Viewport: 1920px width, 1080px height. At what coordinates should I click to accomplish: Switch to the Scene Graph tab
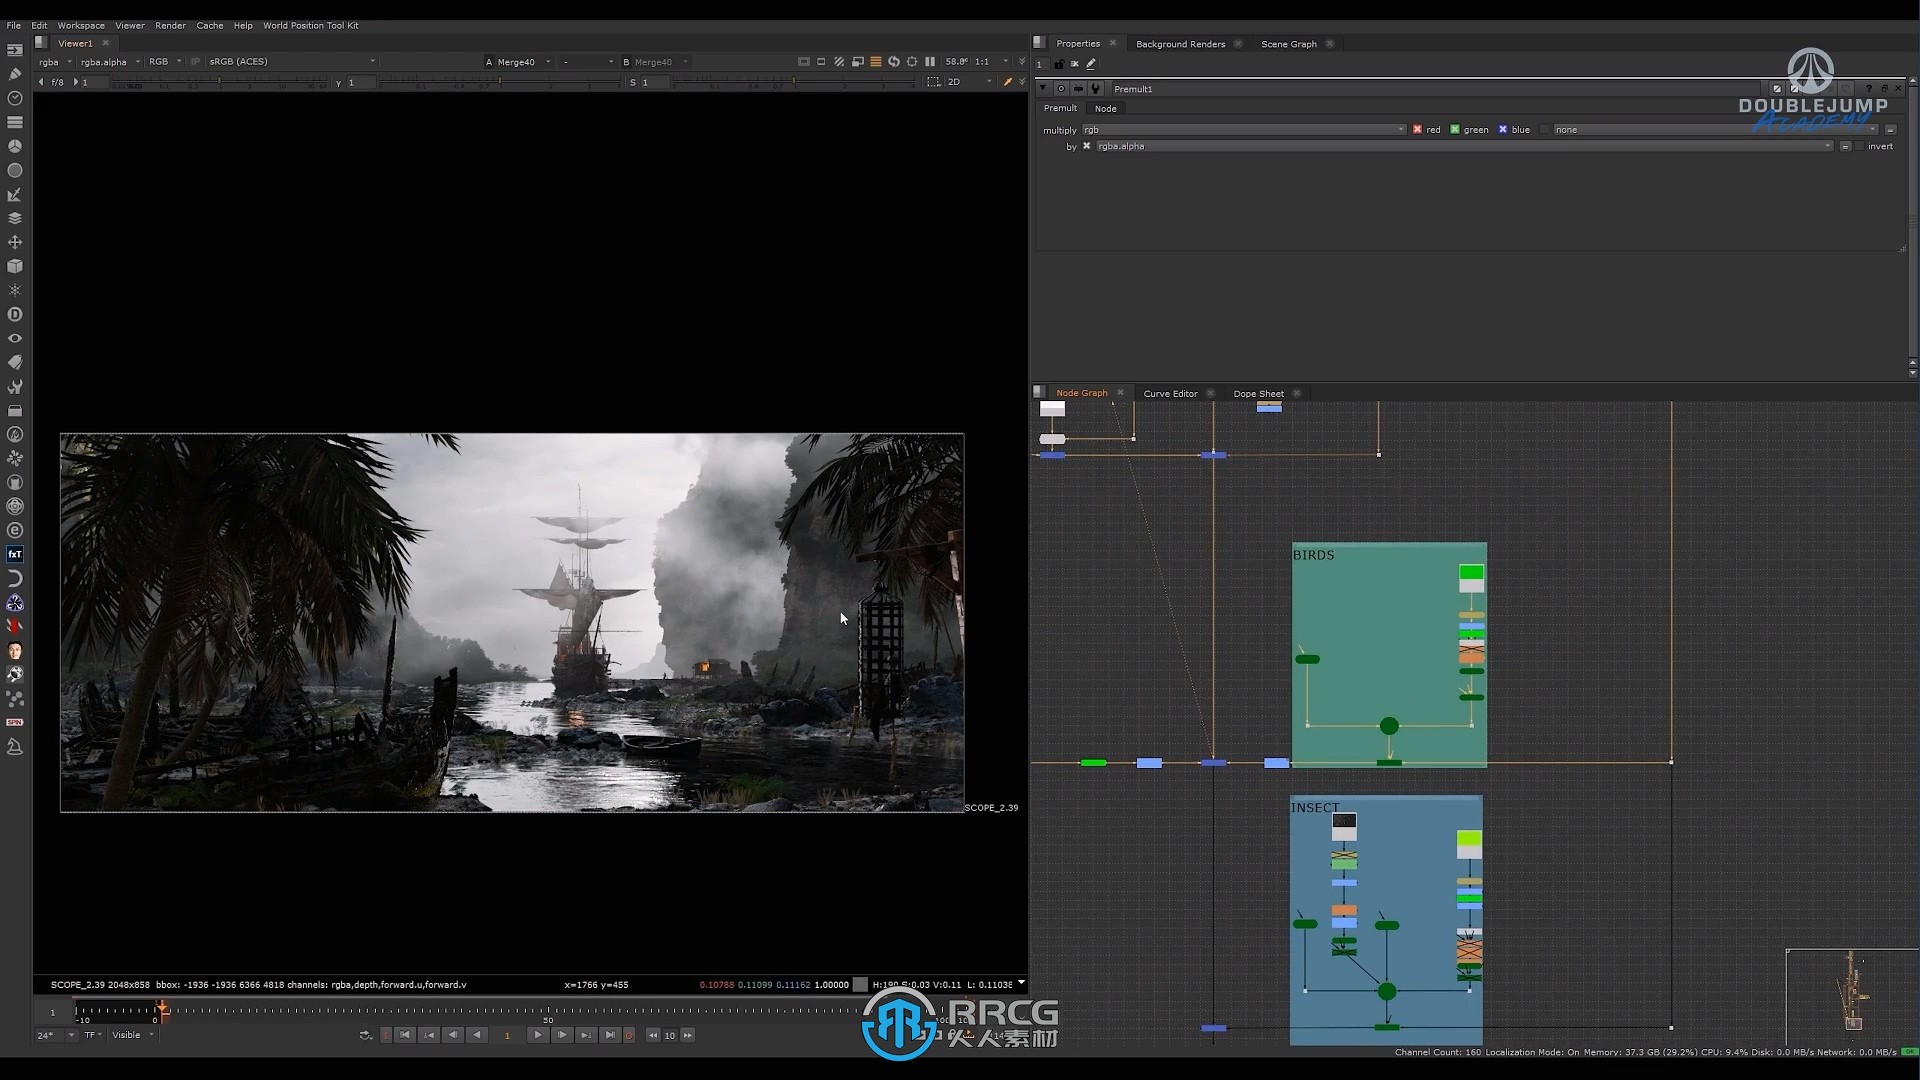[x=1289, y=44]
